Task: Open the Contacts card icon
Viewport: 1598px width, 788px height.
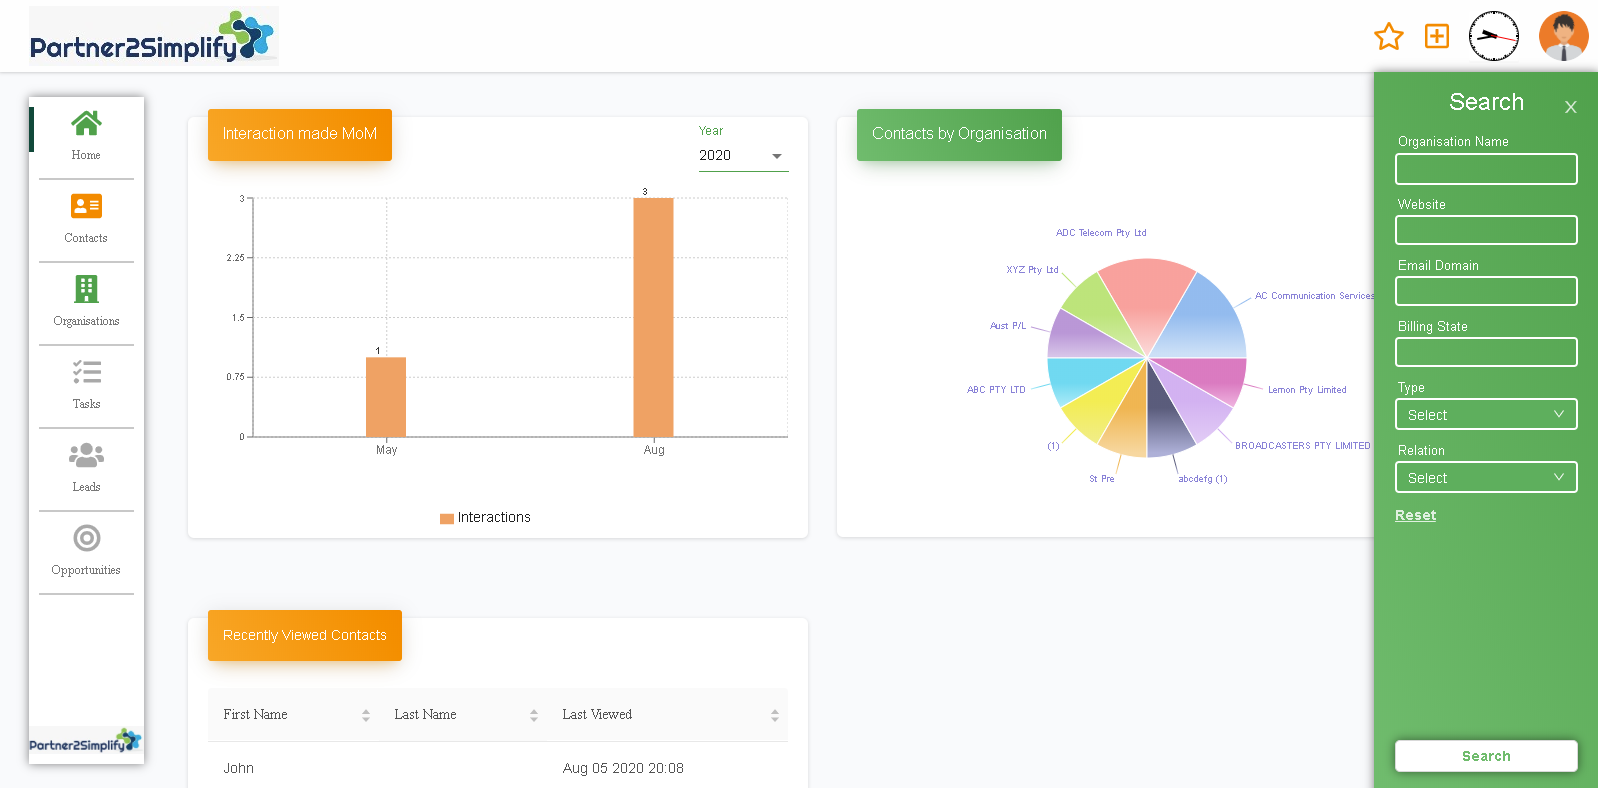Action: (86, 206)
